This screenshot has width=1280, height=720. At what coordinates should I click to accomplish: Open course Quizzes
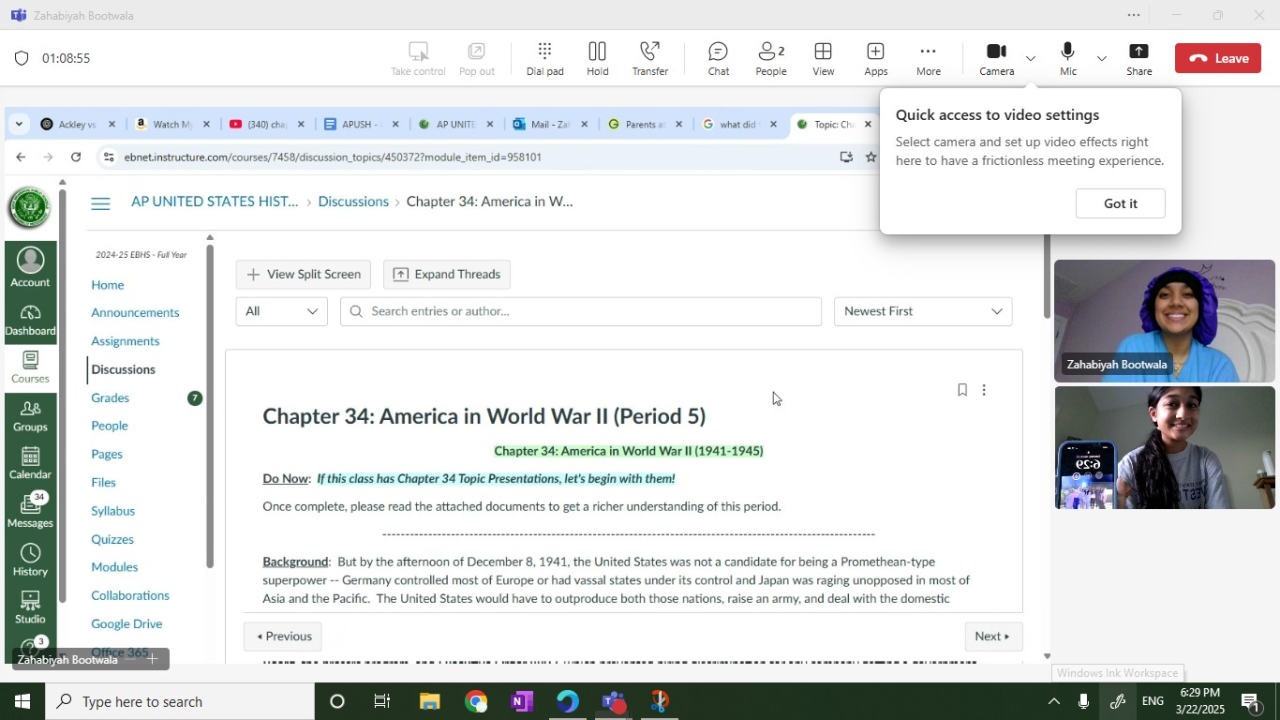(112, 539)
